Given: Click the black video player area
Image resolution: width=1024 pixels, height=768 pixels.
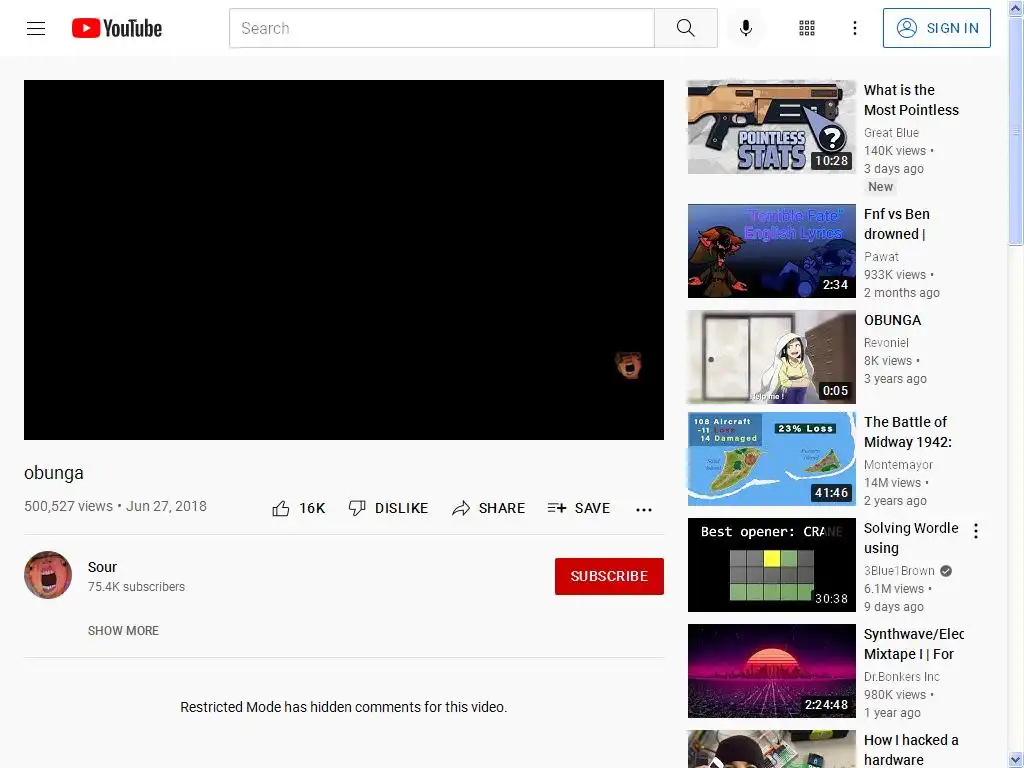Looking at the screenshot, I should (344, 260).
